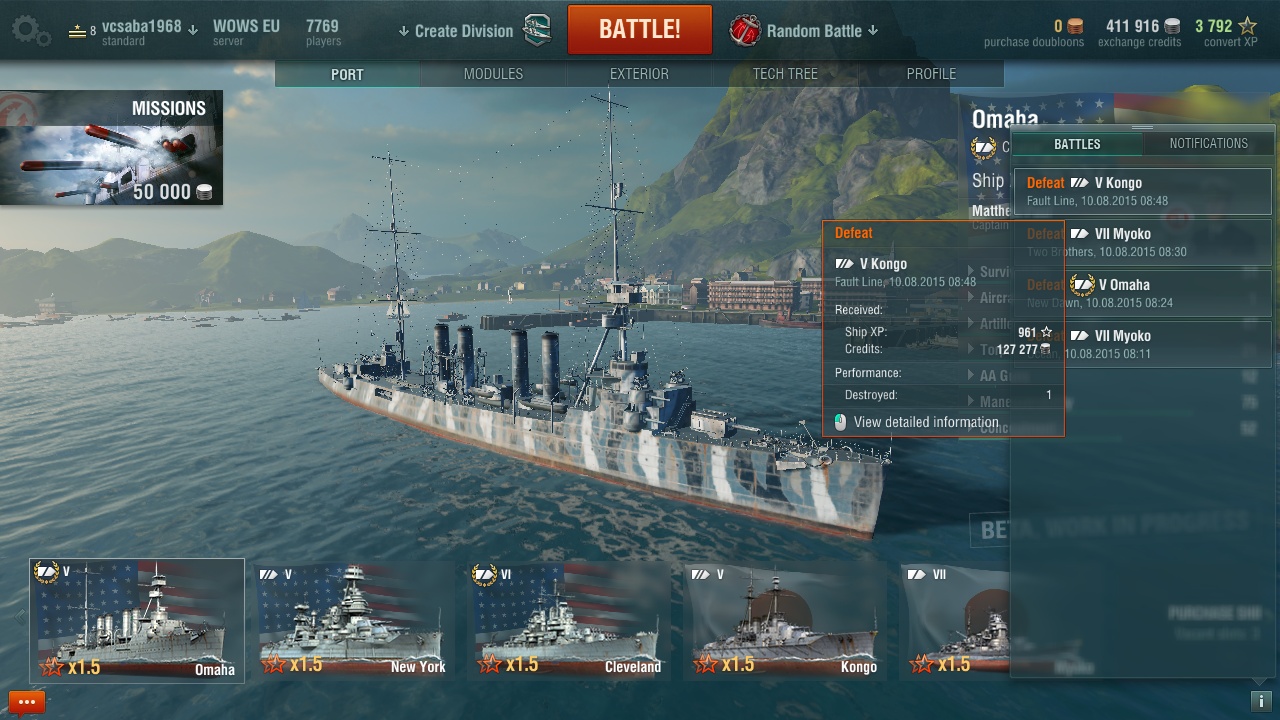Click the Random Battle red emblem icon
The width and height of the screenshot is (1280, 720).
pyautogui.click(x=745, y=30)
